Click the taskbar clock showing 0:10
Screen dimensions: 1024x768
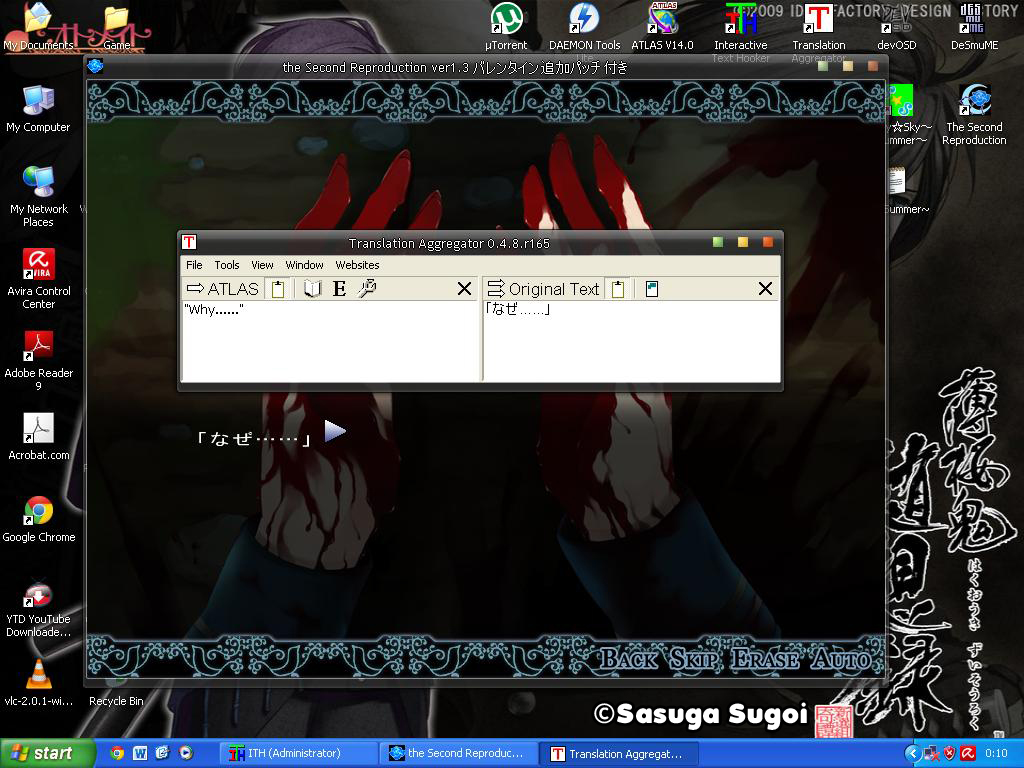pos(996,754)
